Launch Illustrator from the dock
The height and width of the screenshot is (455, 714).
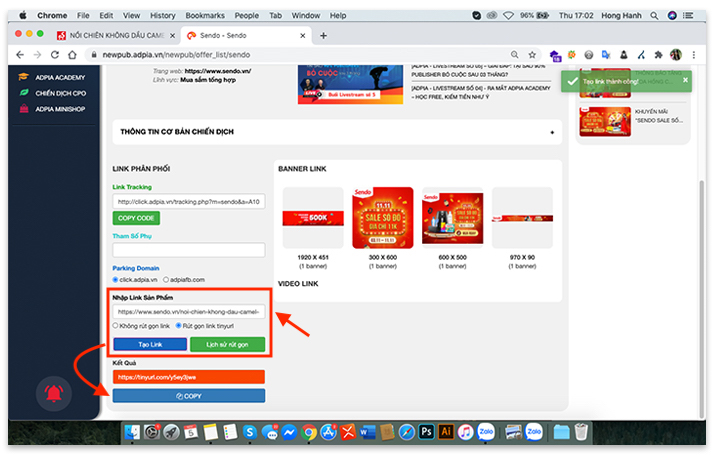pos(446,432)
